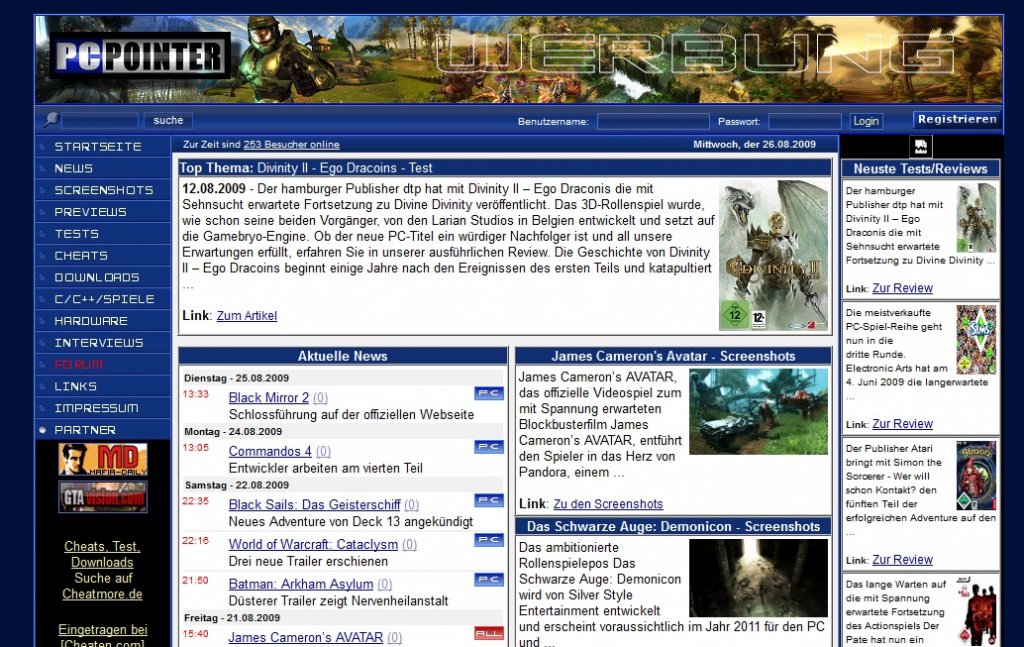The height and width of the screenshot is (647, 1024).
Task: Click the ALL platform badge beside James Cameron's AVATAR
Action: (x=488, y=634)
